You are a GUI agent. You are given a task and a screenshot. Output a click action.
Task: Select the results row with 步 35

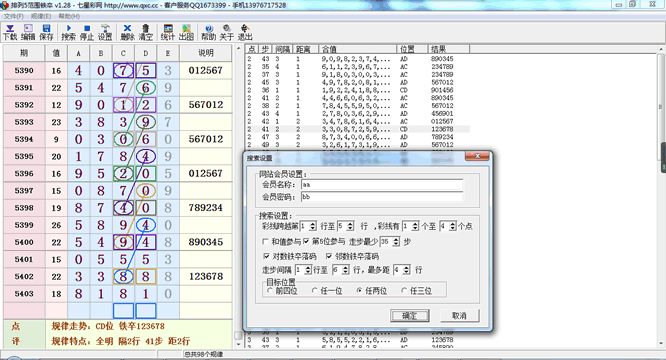(358, 67)
